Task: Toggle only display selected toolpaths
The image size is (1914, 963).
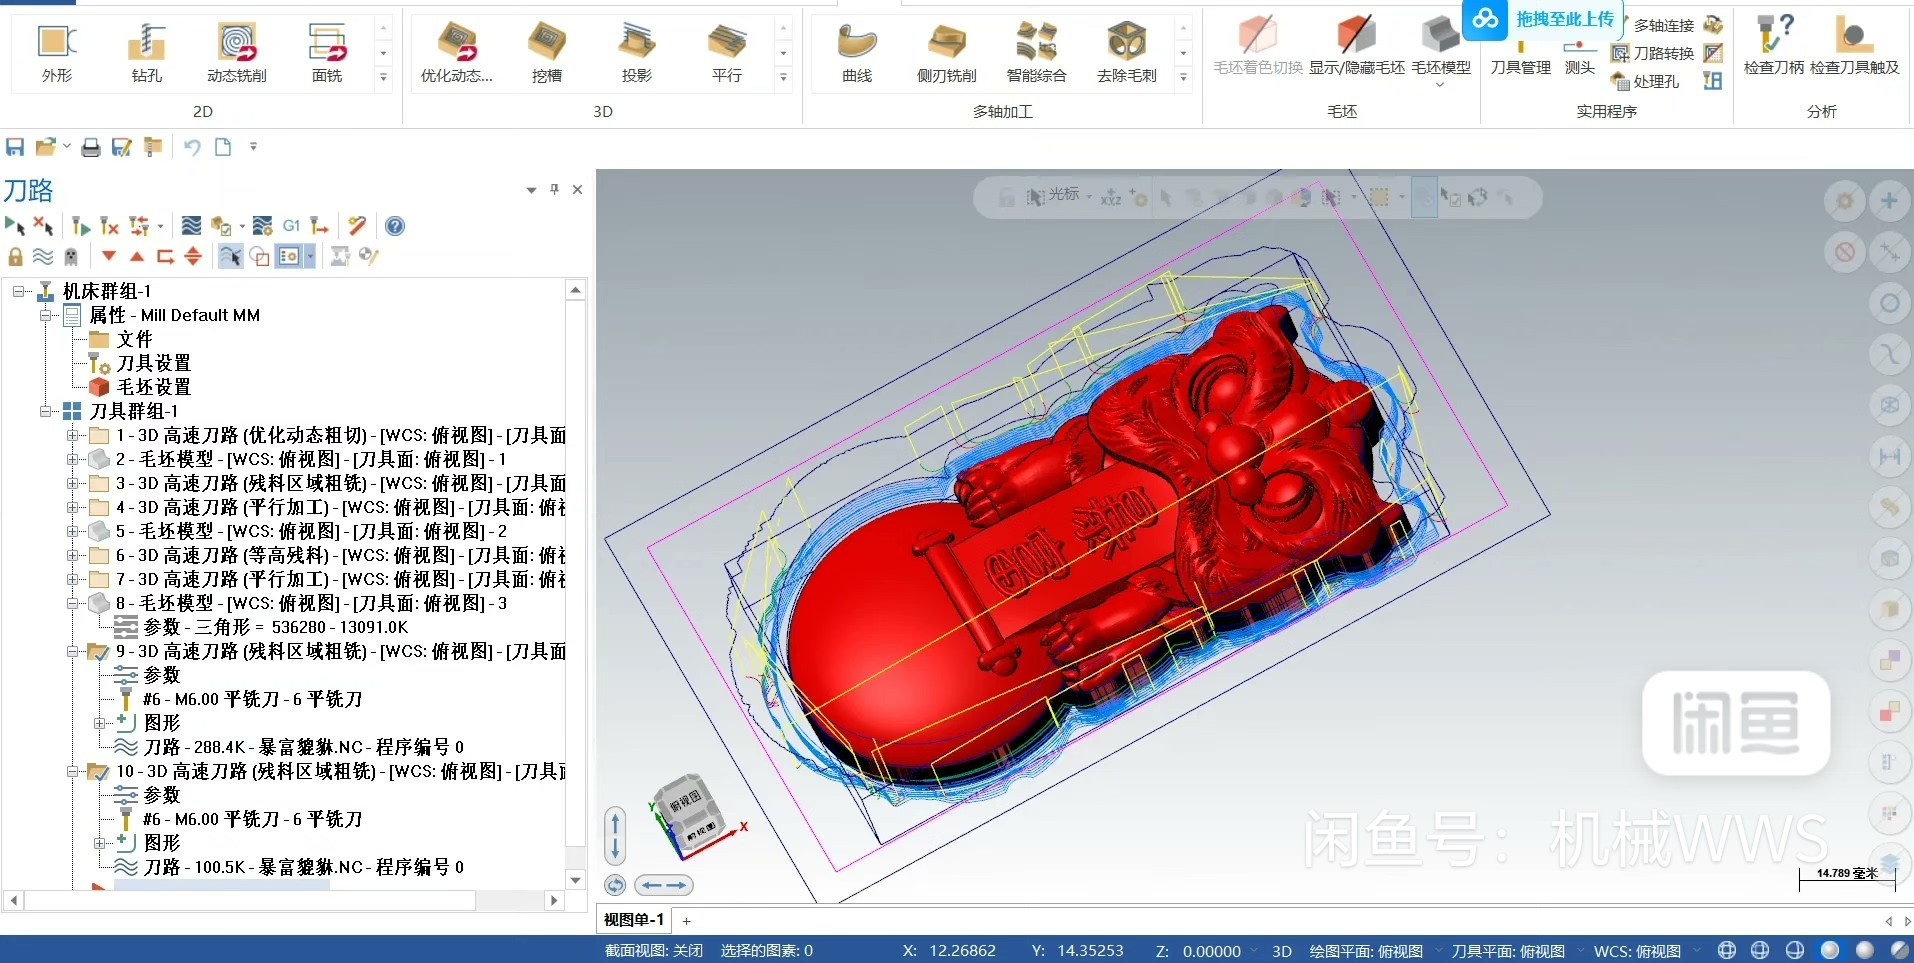Action: click(x=230, y=257)
